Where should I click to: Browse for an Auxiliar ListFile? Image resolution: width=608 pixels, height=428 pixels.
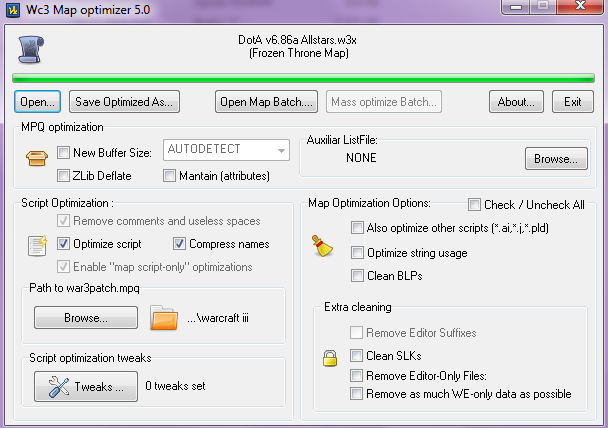pos(556,159)
